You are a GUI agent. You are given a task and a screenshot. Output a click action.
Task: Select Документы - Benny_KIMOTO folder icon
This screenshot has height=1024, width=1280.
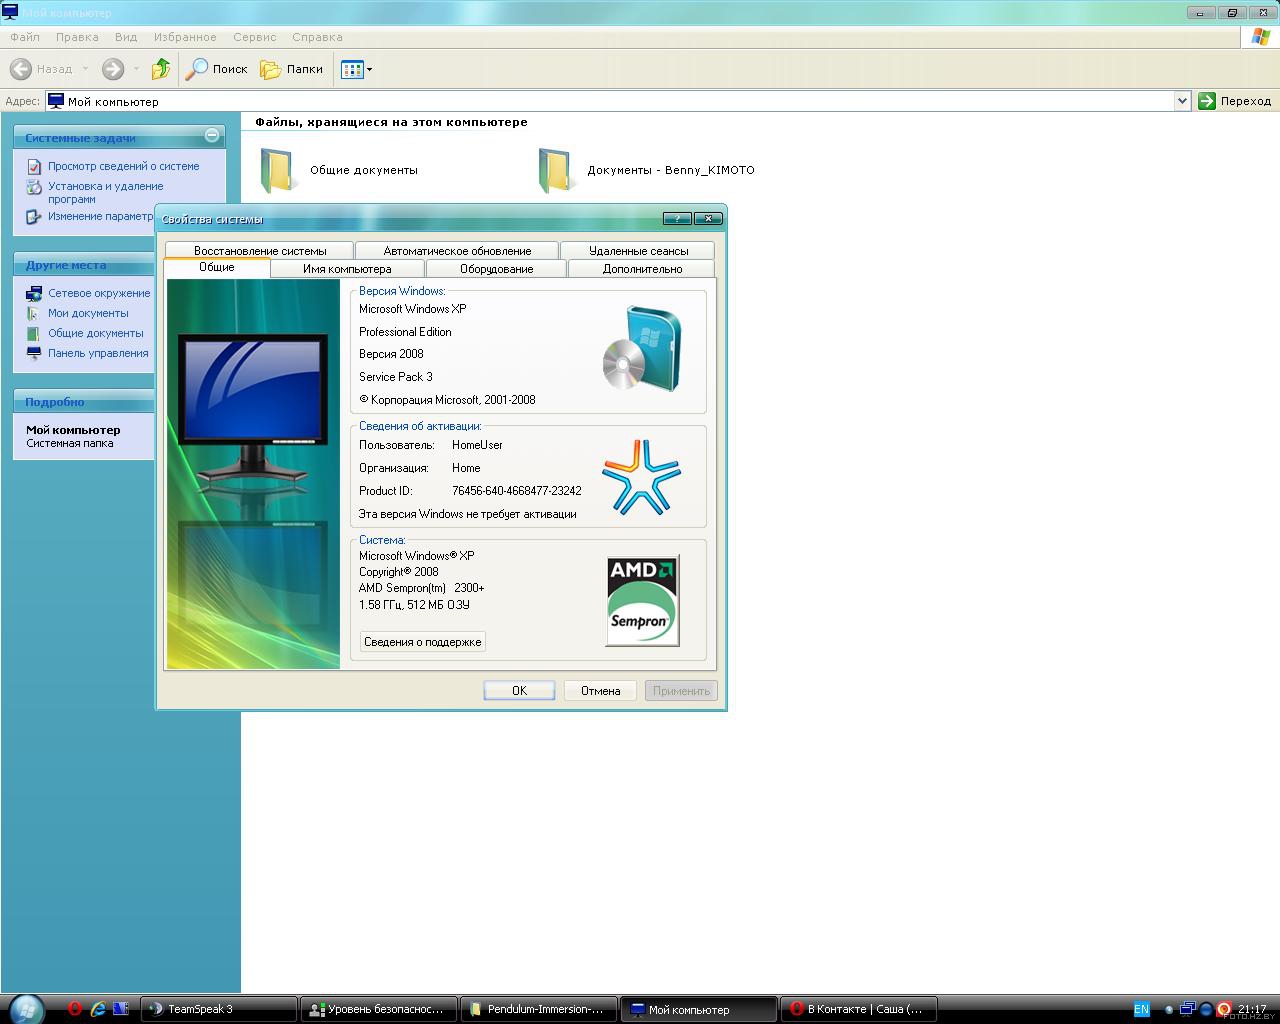pos(556,170)
